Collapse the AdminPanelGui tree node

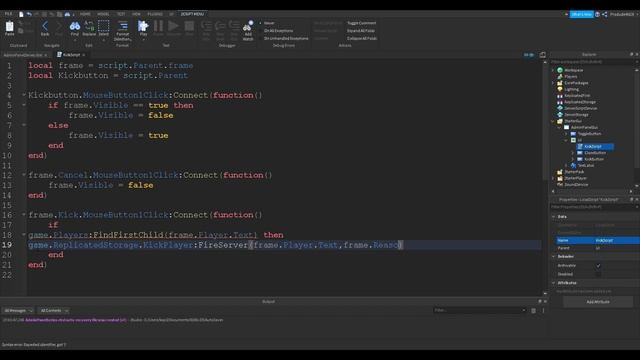(x=560, y=127)
